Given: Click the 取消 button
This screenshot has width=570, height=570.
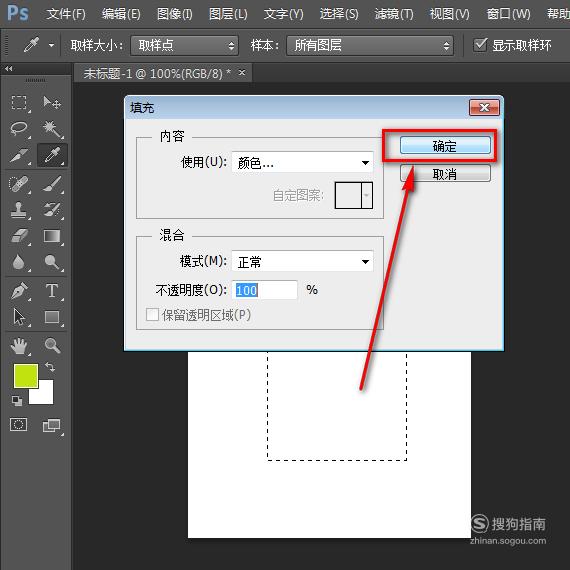Looking at the screenshot, I should 445,173.
